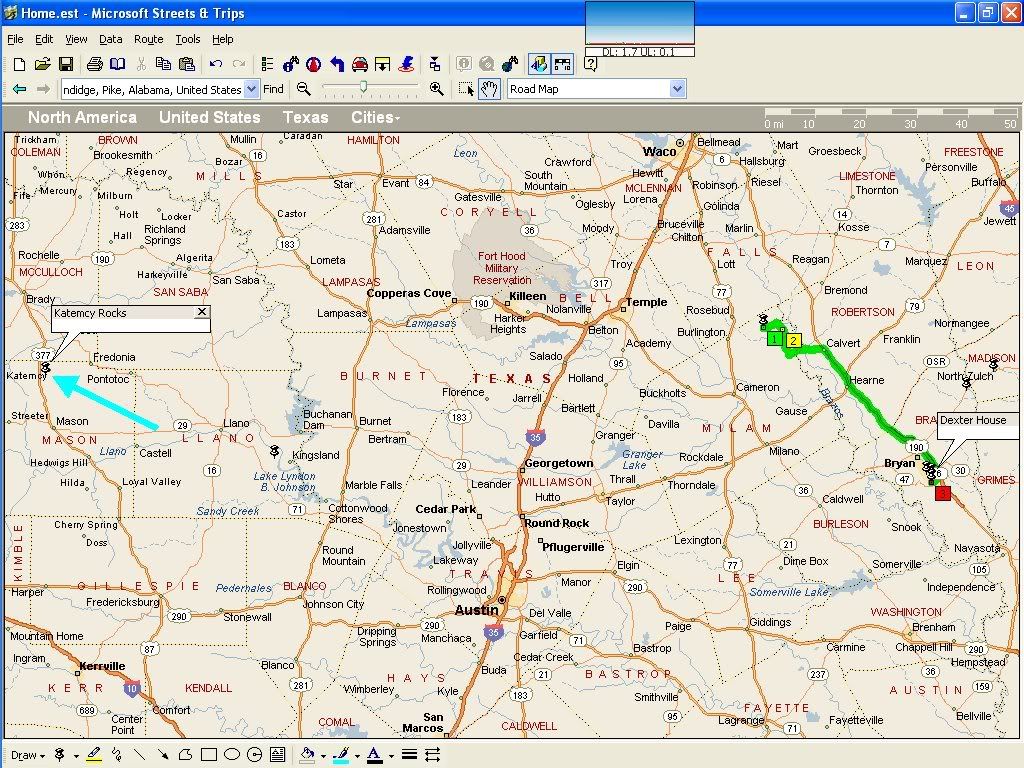Open the Cities breadcrumb dropdown
The height and width of the screenshot is (768, 1024).
coord(376,118)
